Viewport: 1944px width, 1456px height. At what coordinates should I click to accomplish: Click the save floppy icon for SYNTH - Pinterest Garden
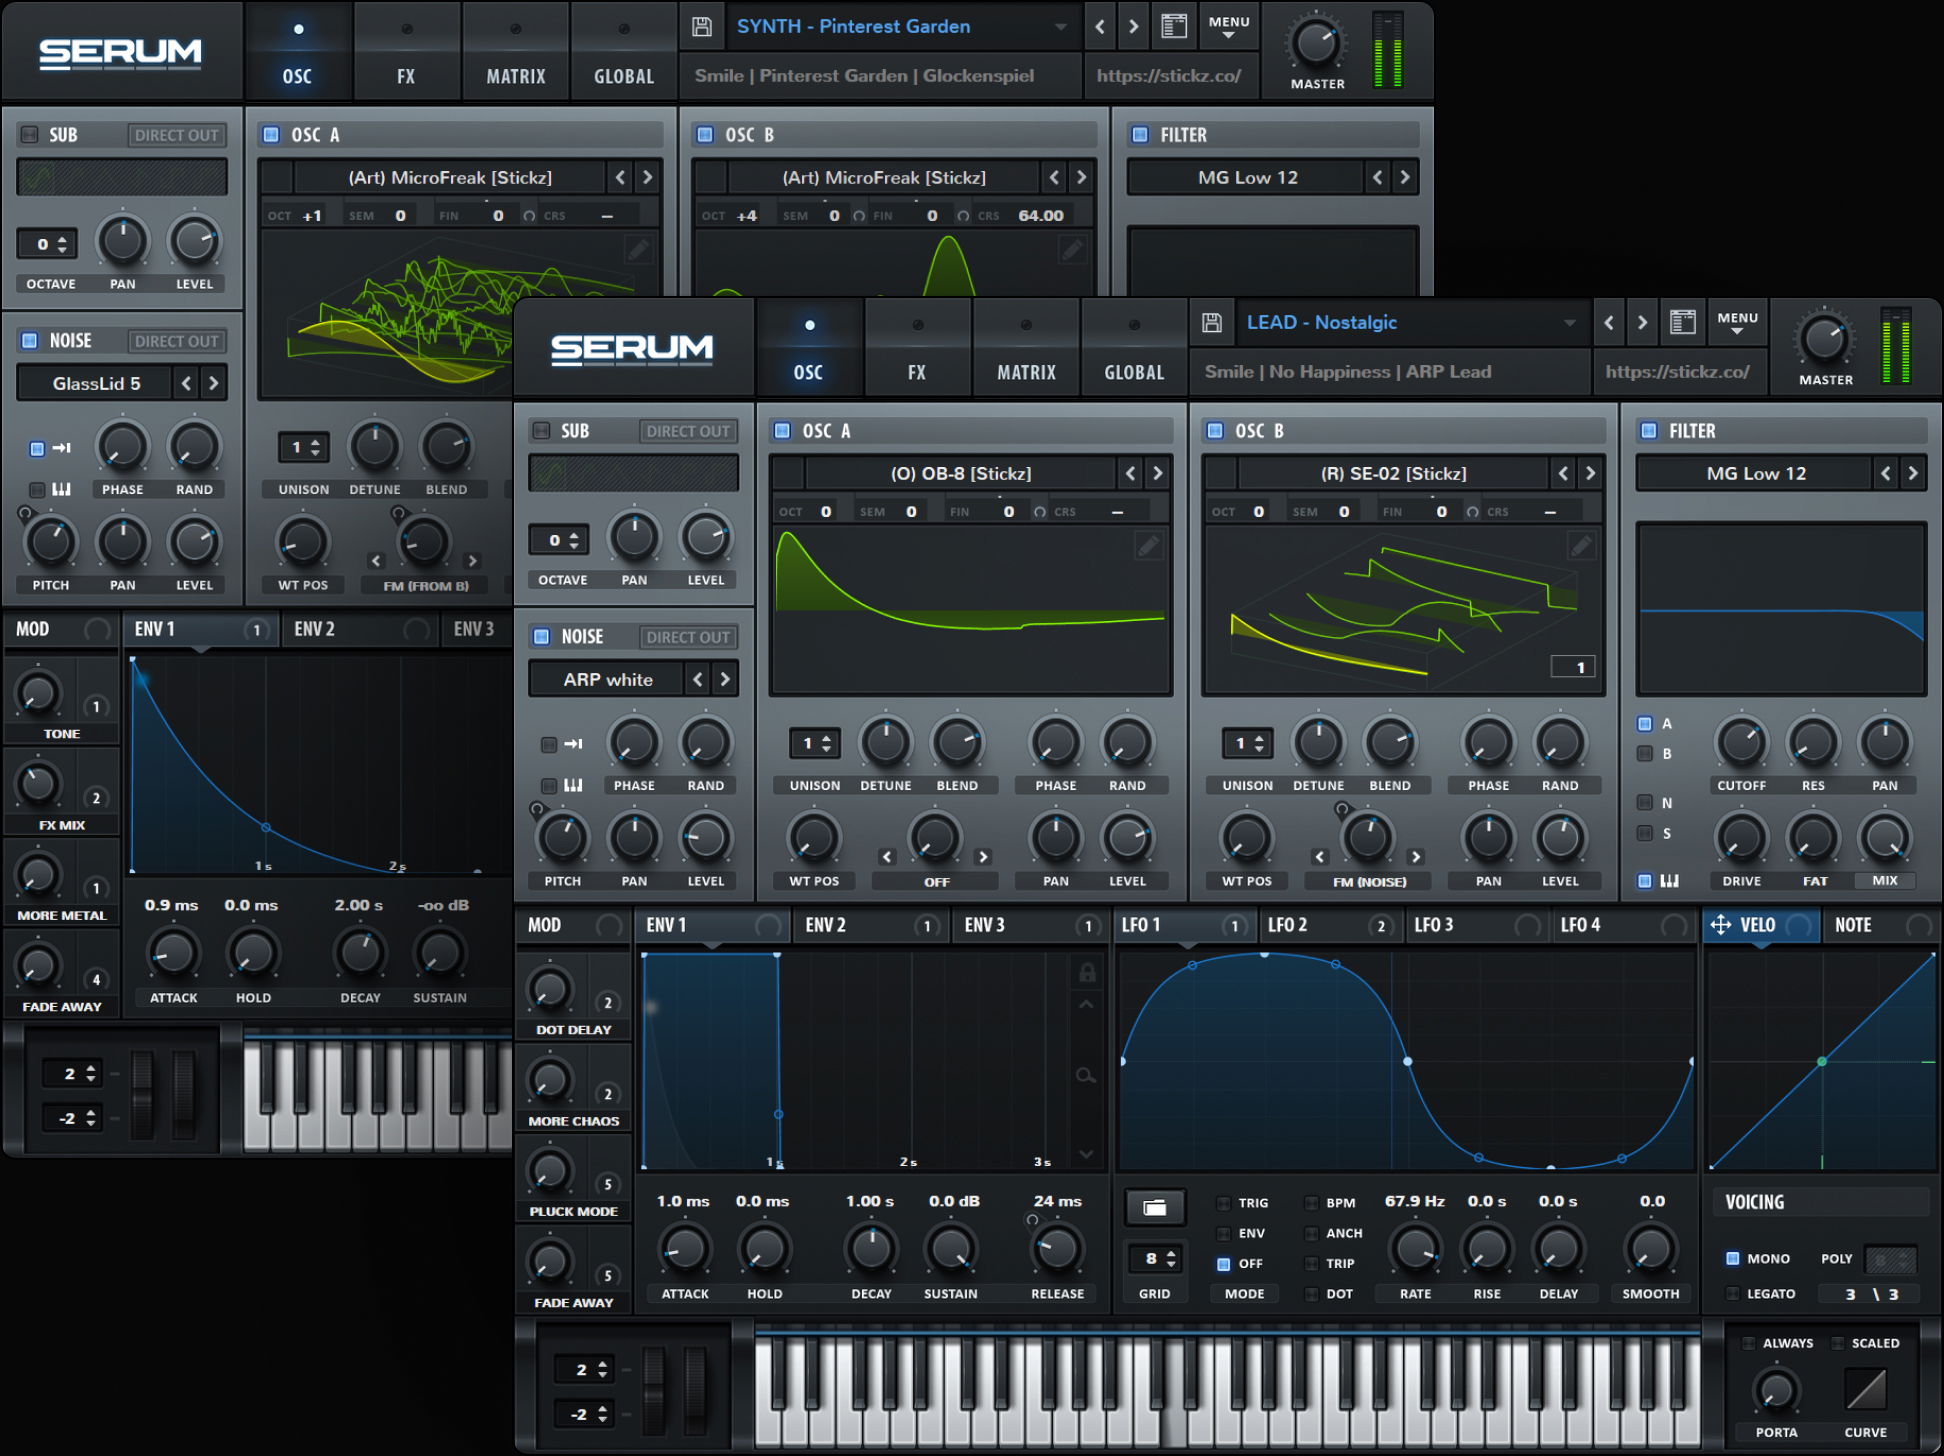pos(702,27)
